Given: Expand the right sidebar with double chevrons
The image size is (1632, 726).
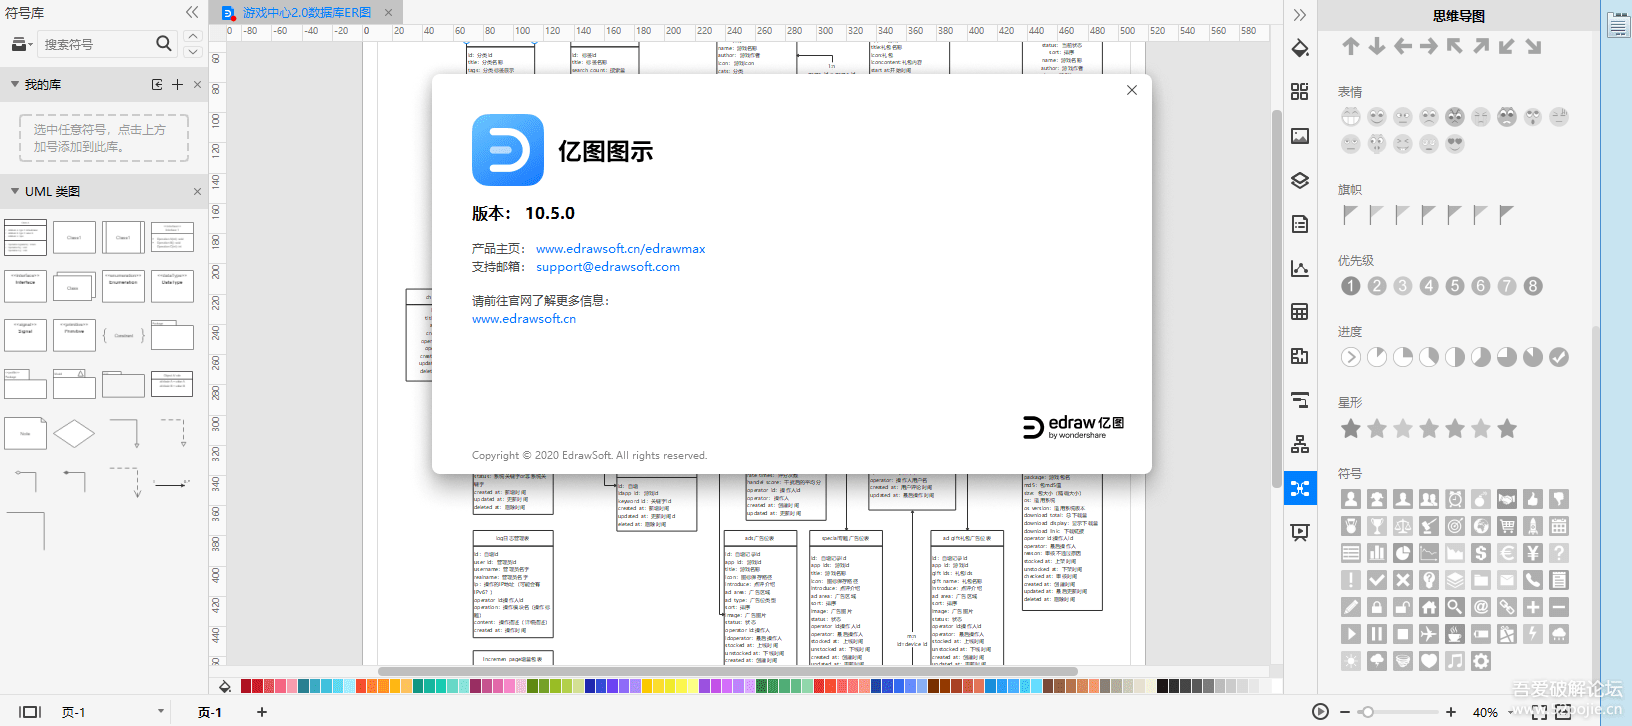Looking at the screenshot, I should tap(1300, 15).
